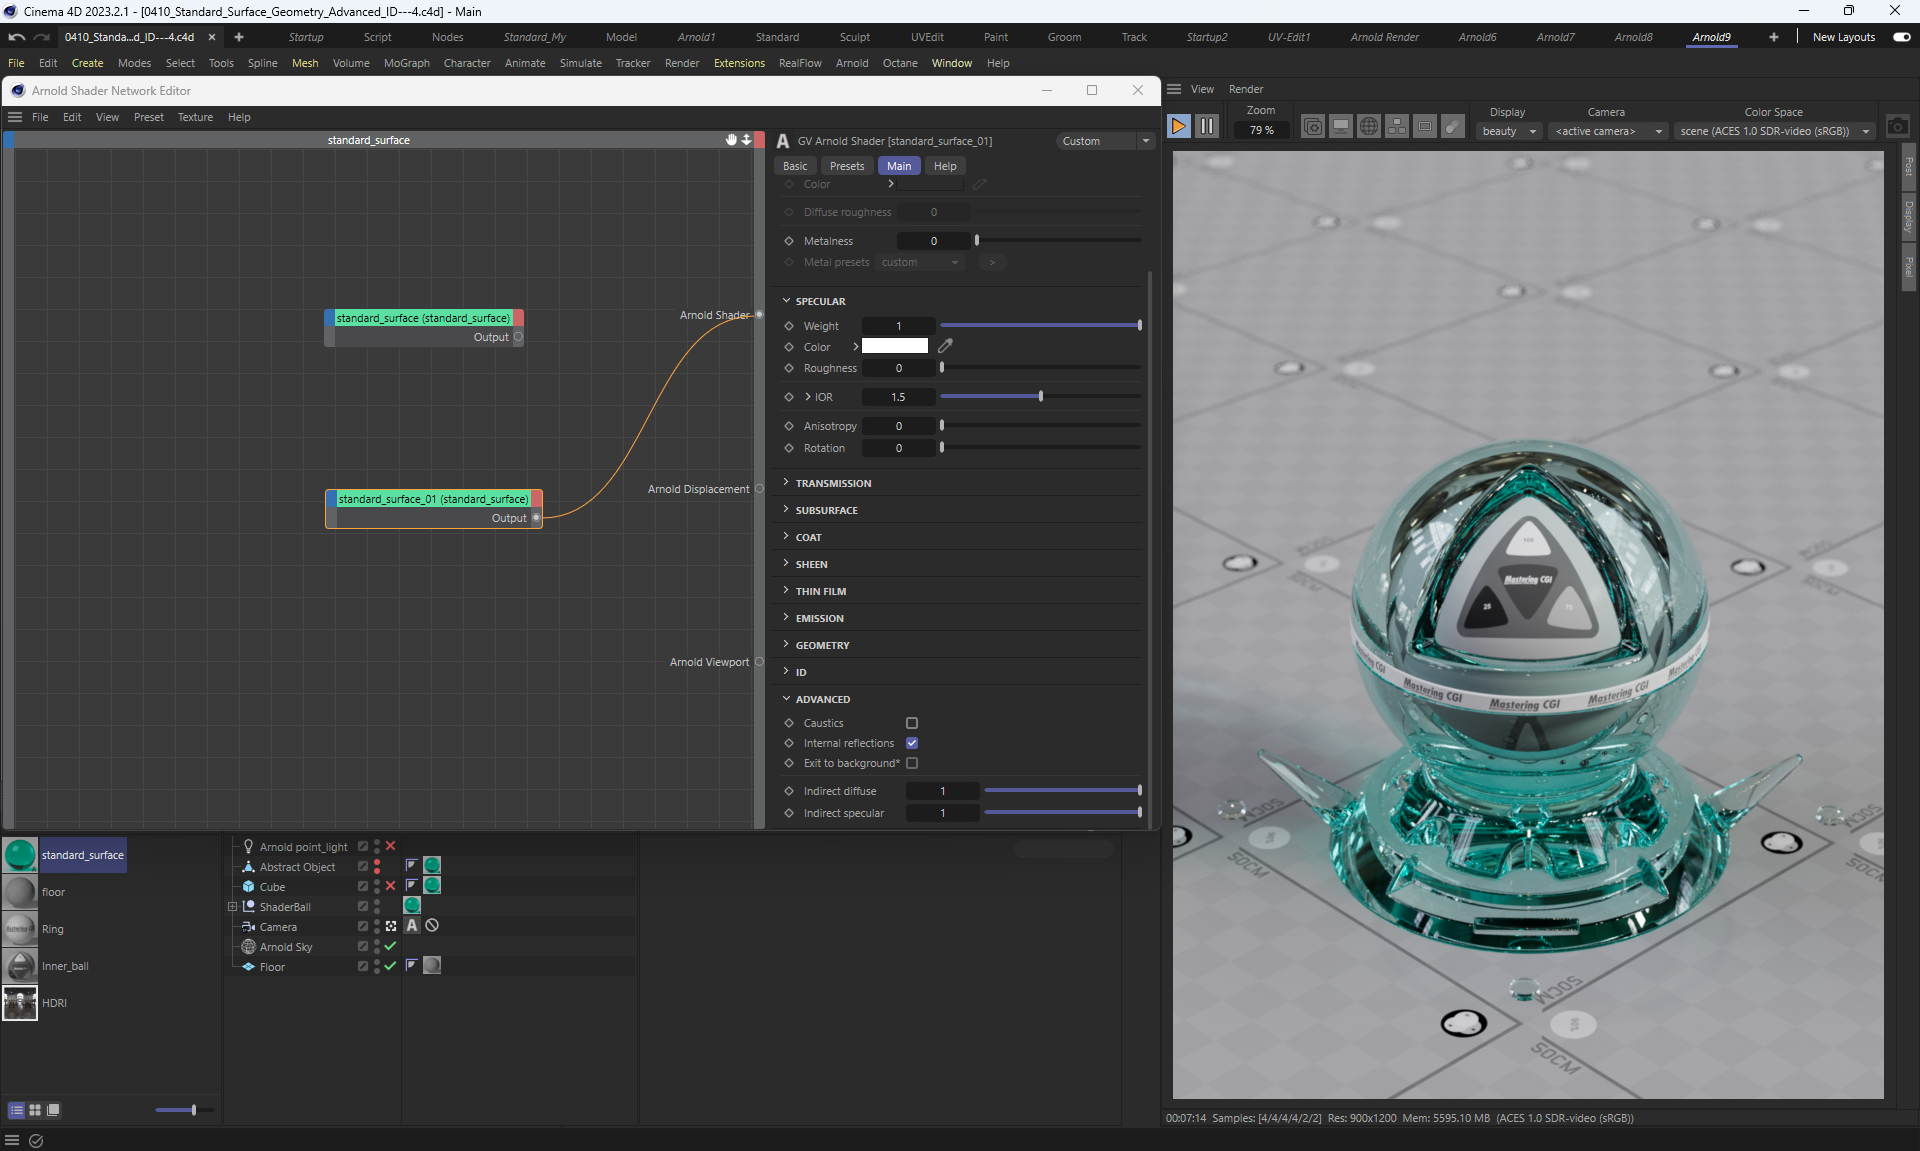
Task: Switch to the Presets tab
Action: (846, 166)
